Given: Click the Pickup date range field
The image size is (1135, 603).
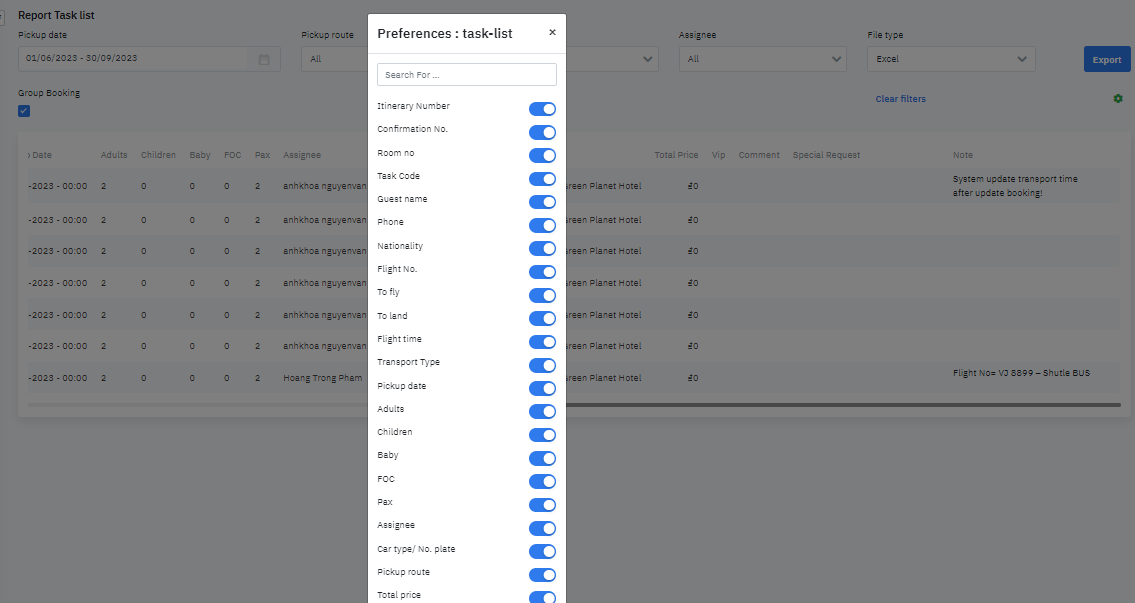Looking at the screenshot, I should (x=133, y=59).
